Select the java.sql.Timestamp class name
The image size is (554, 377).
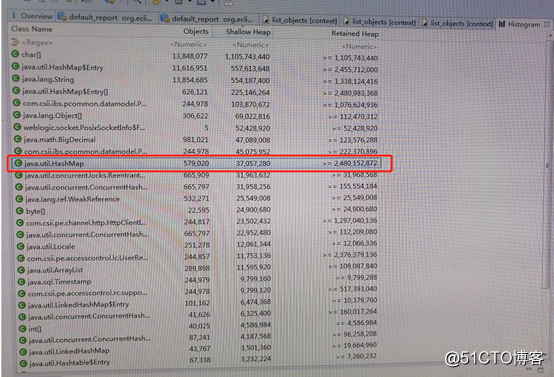click(59, 282)
